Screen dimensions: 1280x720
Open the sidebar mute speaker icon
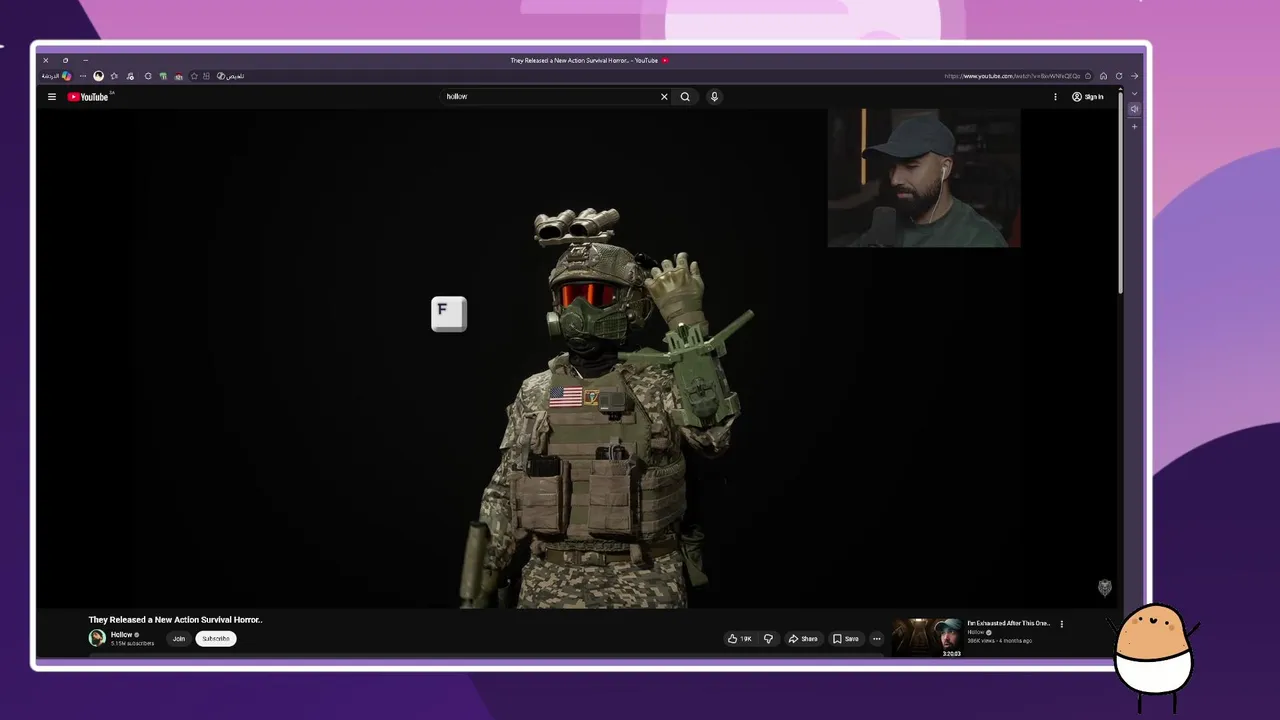pos(1134,109)
